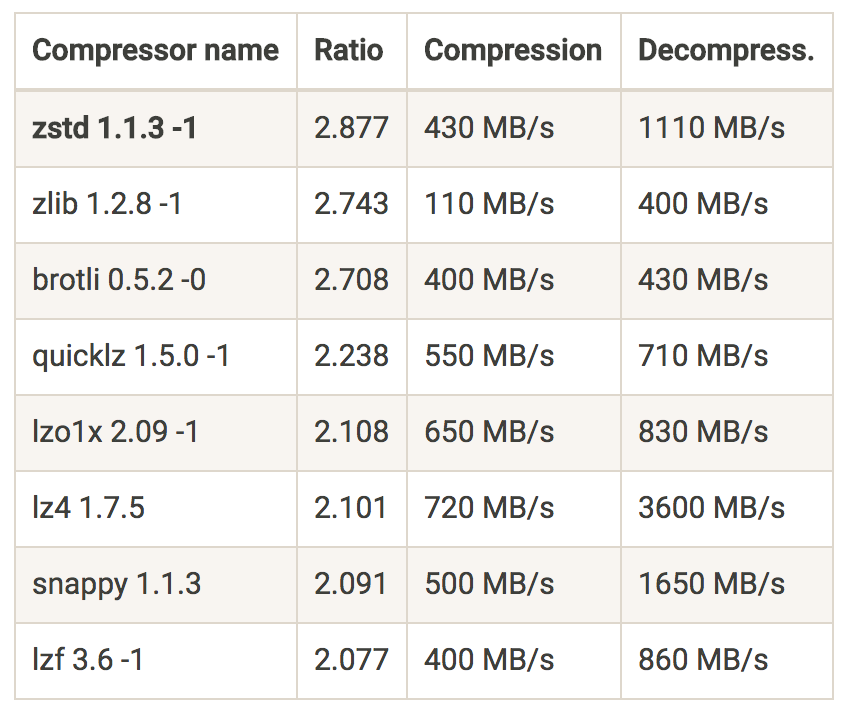The height and width of the screenshot is (720, 848).
Task: Click the 'brotli 0.5.2 -0' cell
Action: point(119,279)
